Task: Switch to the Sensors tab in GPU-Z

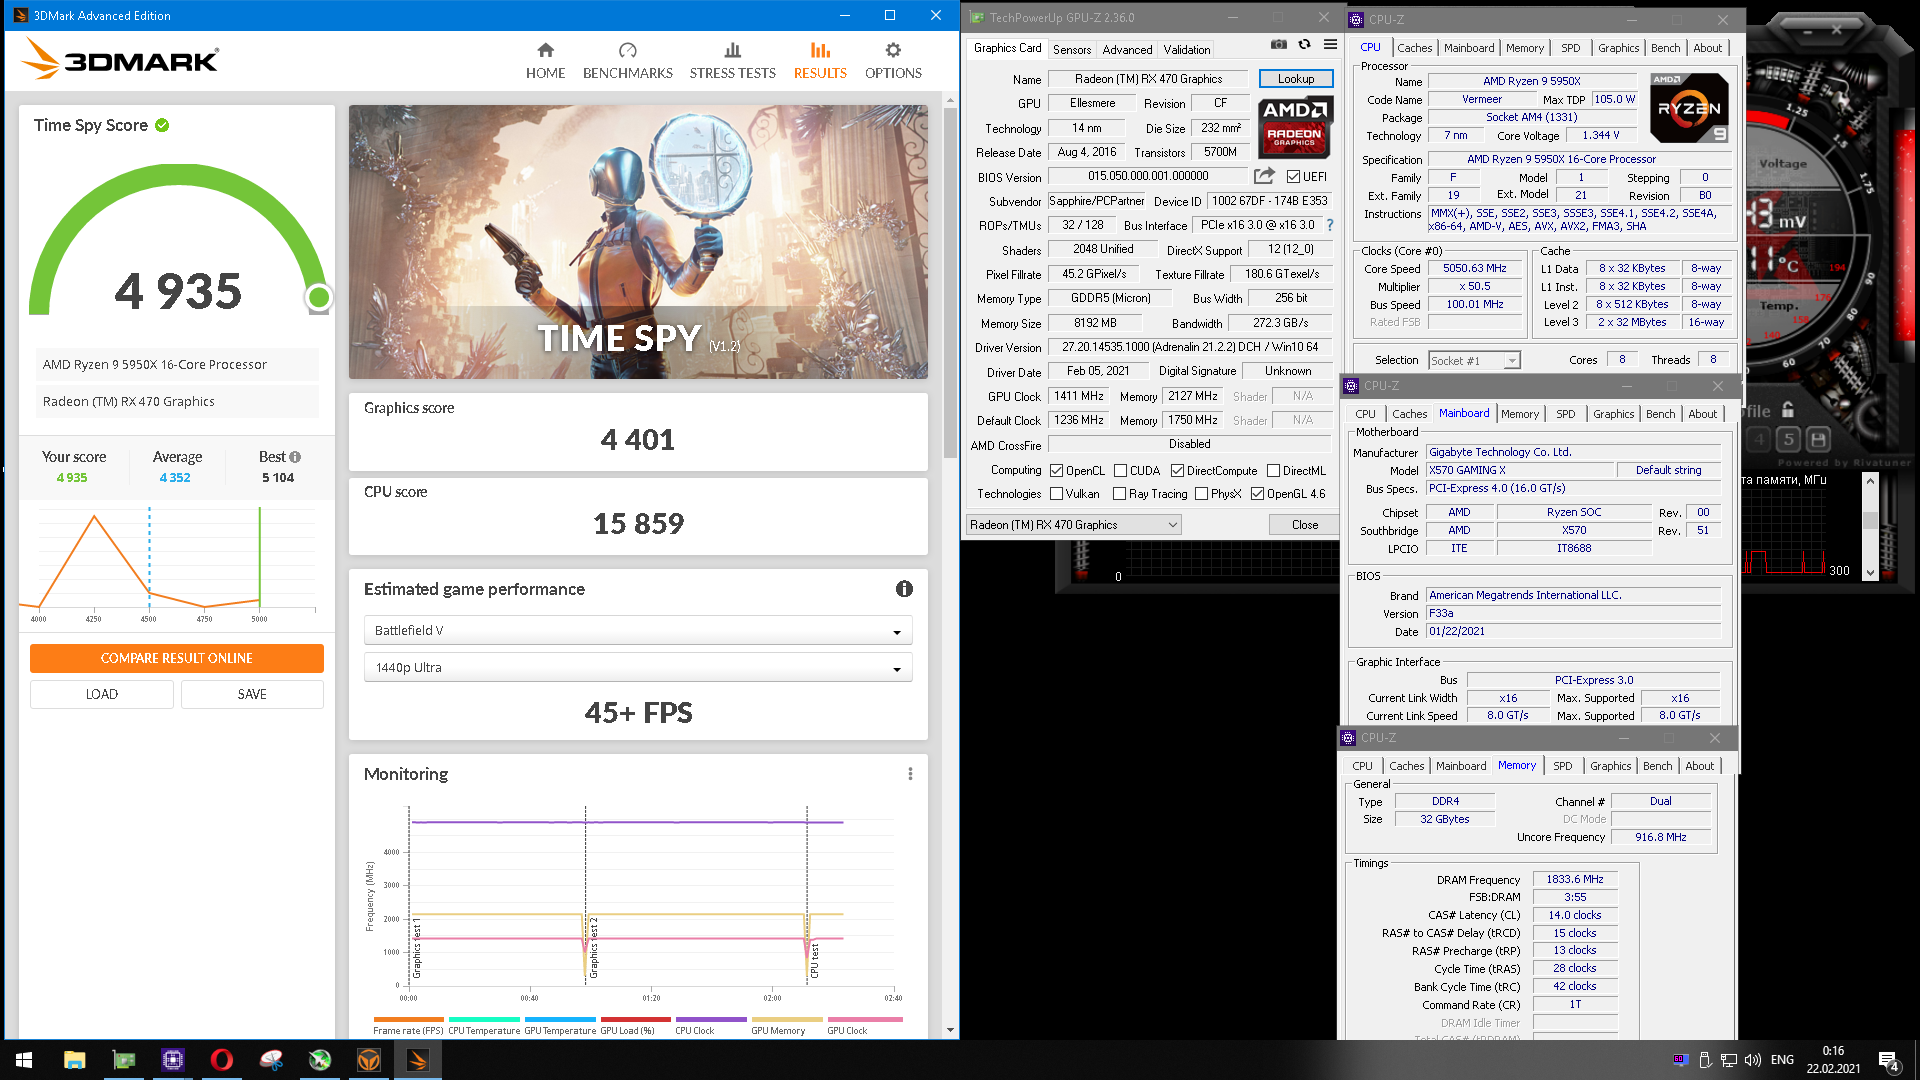Action: coord(1072,50)
